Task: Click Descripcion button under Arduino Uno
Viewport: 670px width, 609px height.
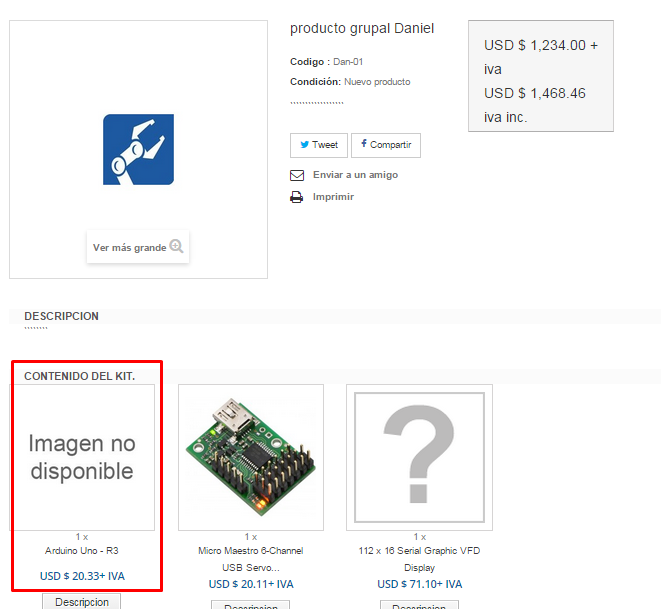Action: 82,601
